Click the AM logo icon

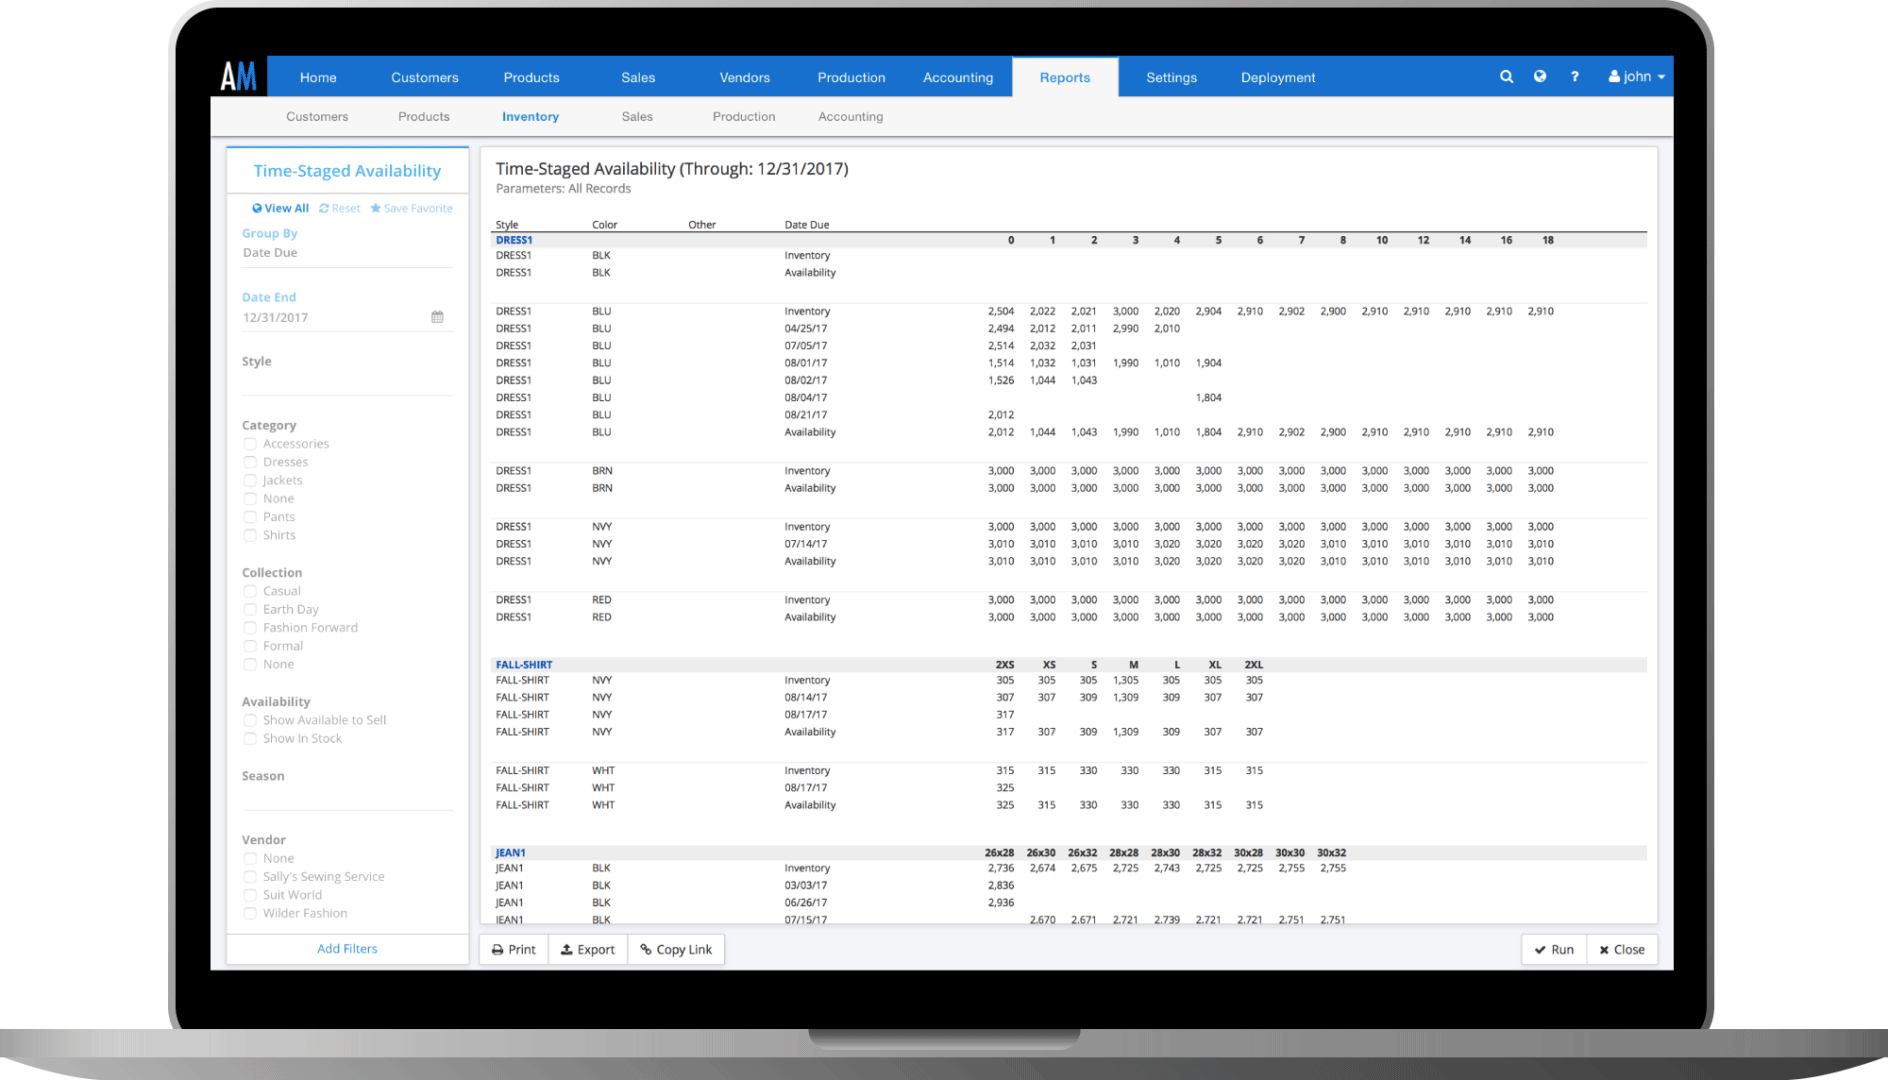point(238,76)
